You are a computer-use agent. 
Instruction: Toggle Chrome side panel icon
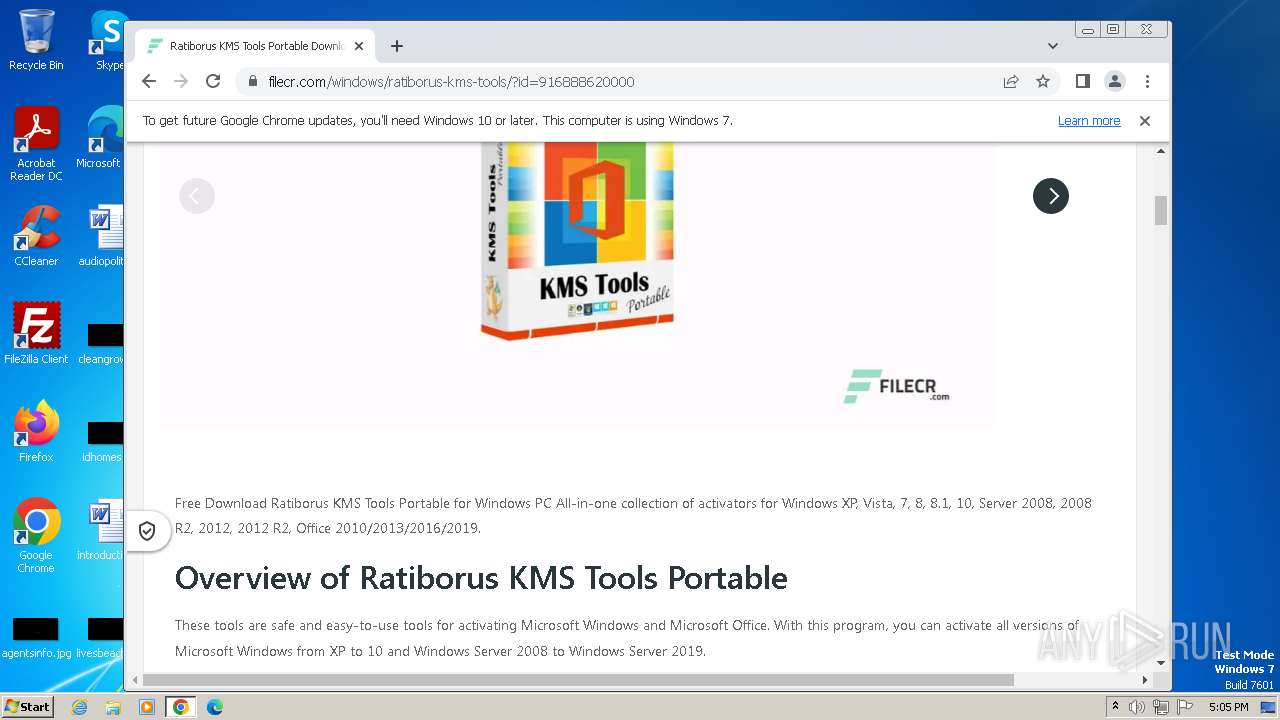click(1083, 81)
